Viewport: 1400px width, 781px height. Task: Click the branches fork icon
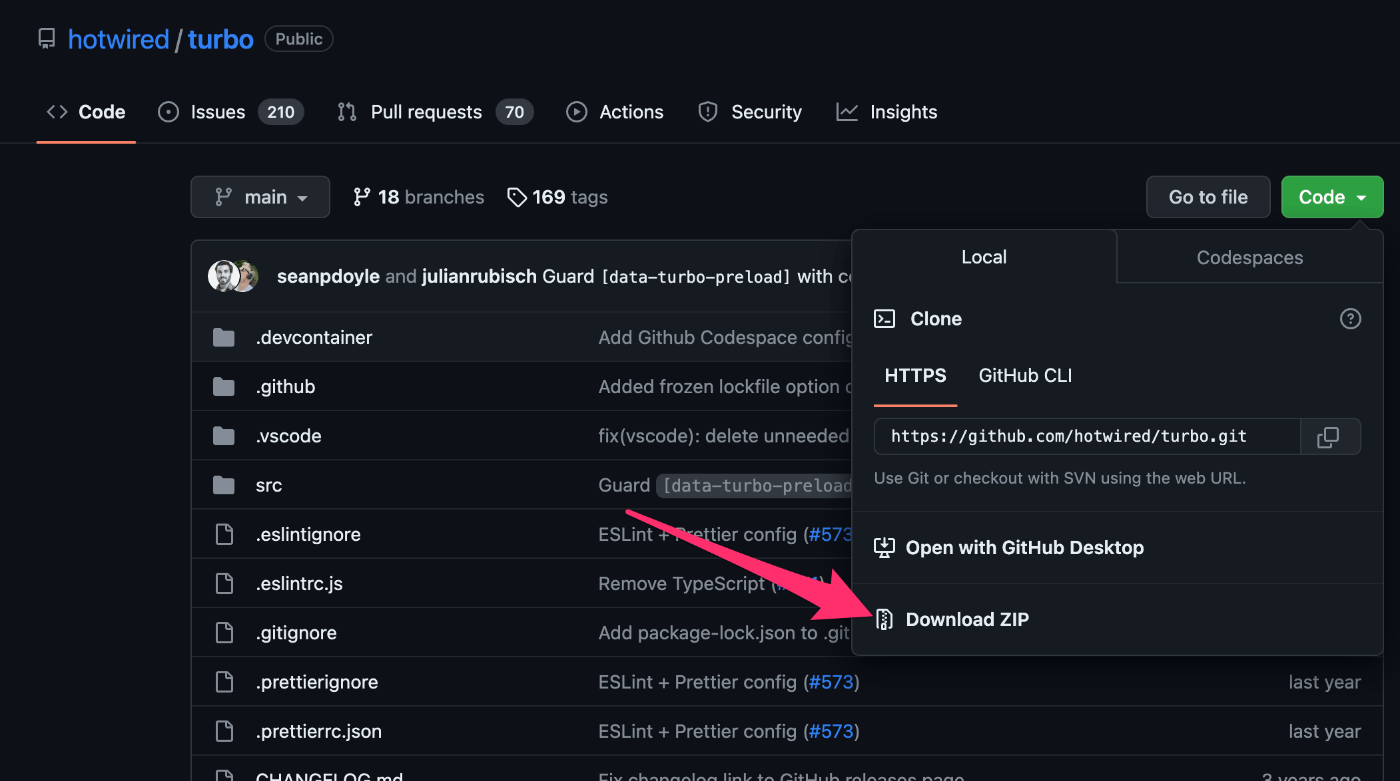tap(362, 197)
